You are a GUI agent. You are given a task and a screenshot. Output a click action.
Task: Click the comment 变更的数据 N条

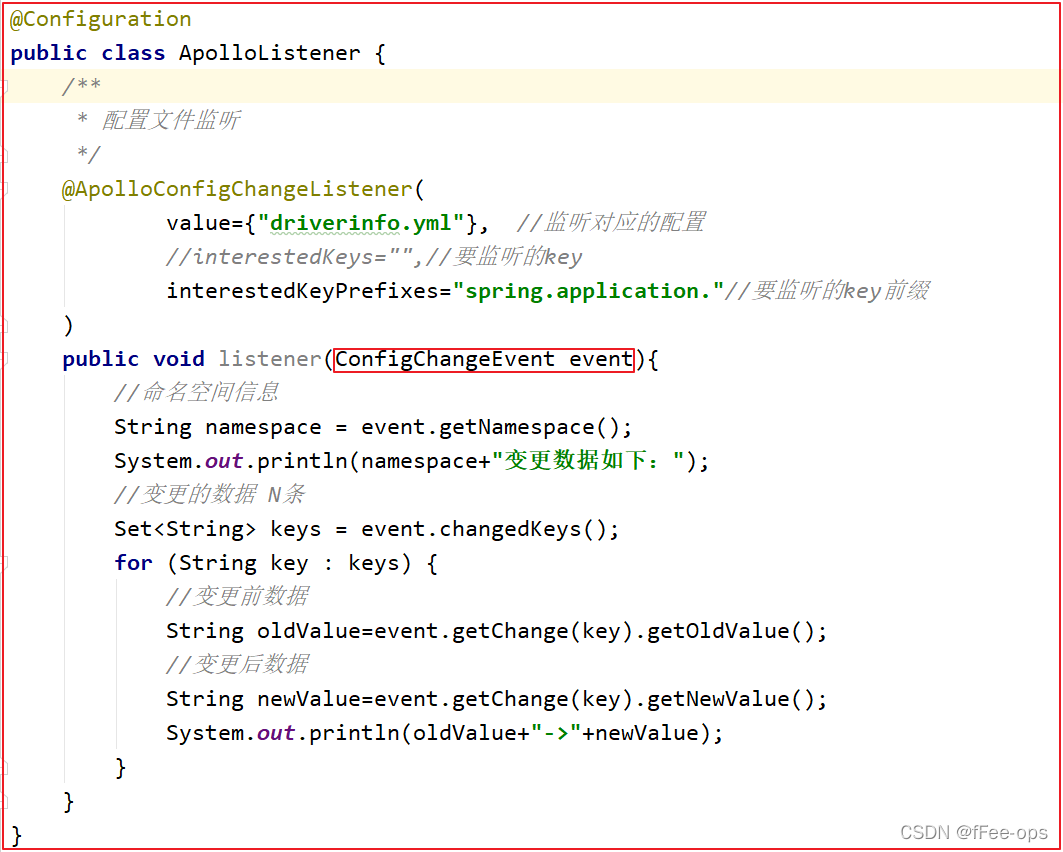209,494
